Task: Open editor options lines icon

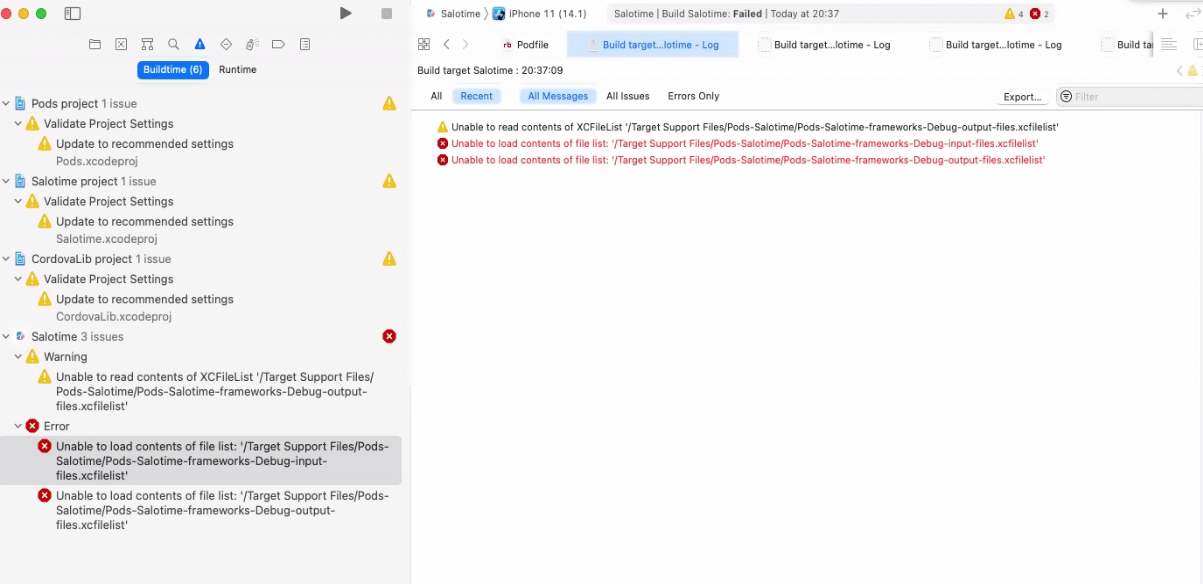Action: tap(1168, 44)
